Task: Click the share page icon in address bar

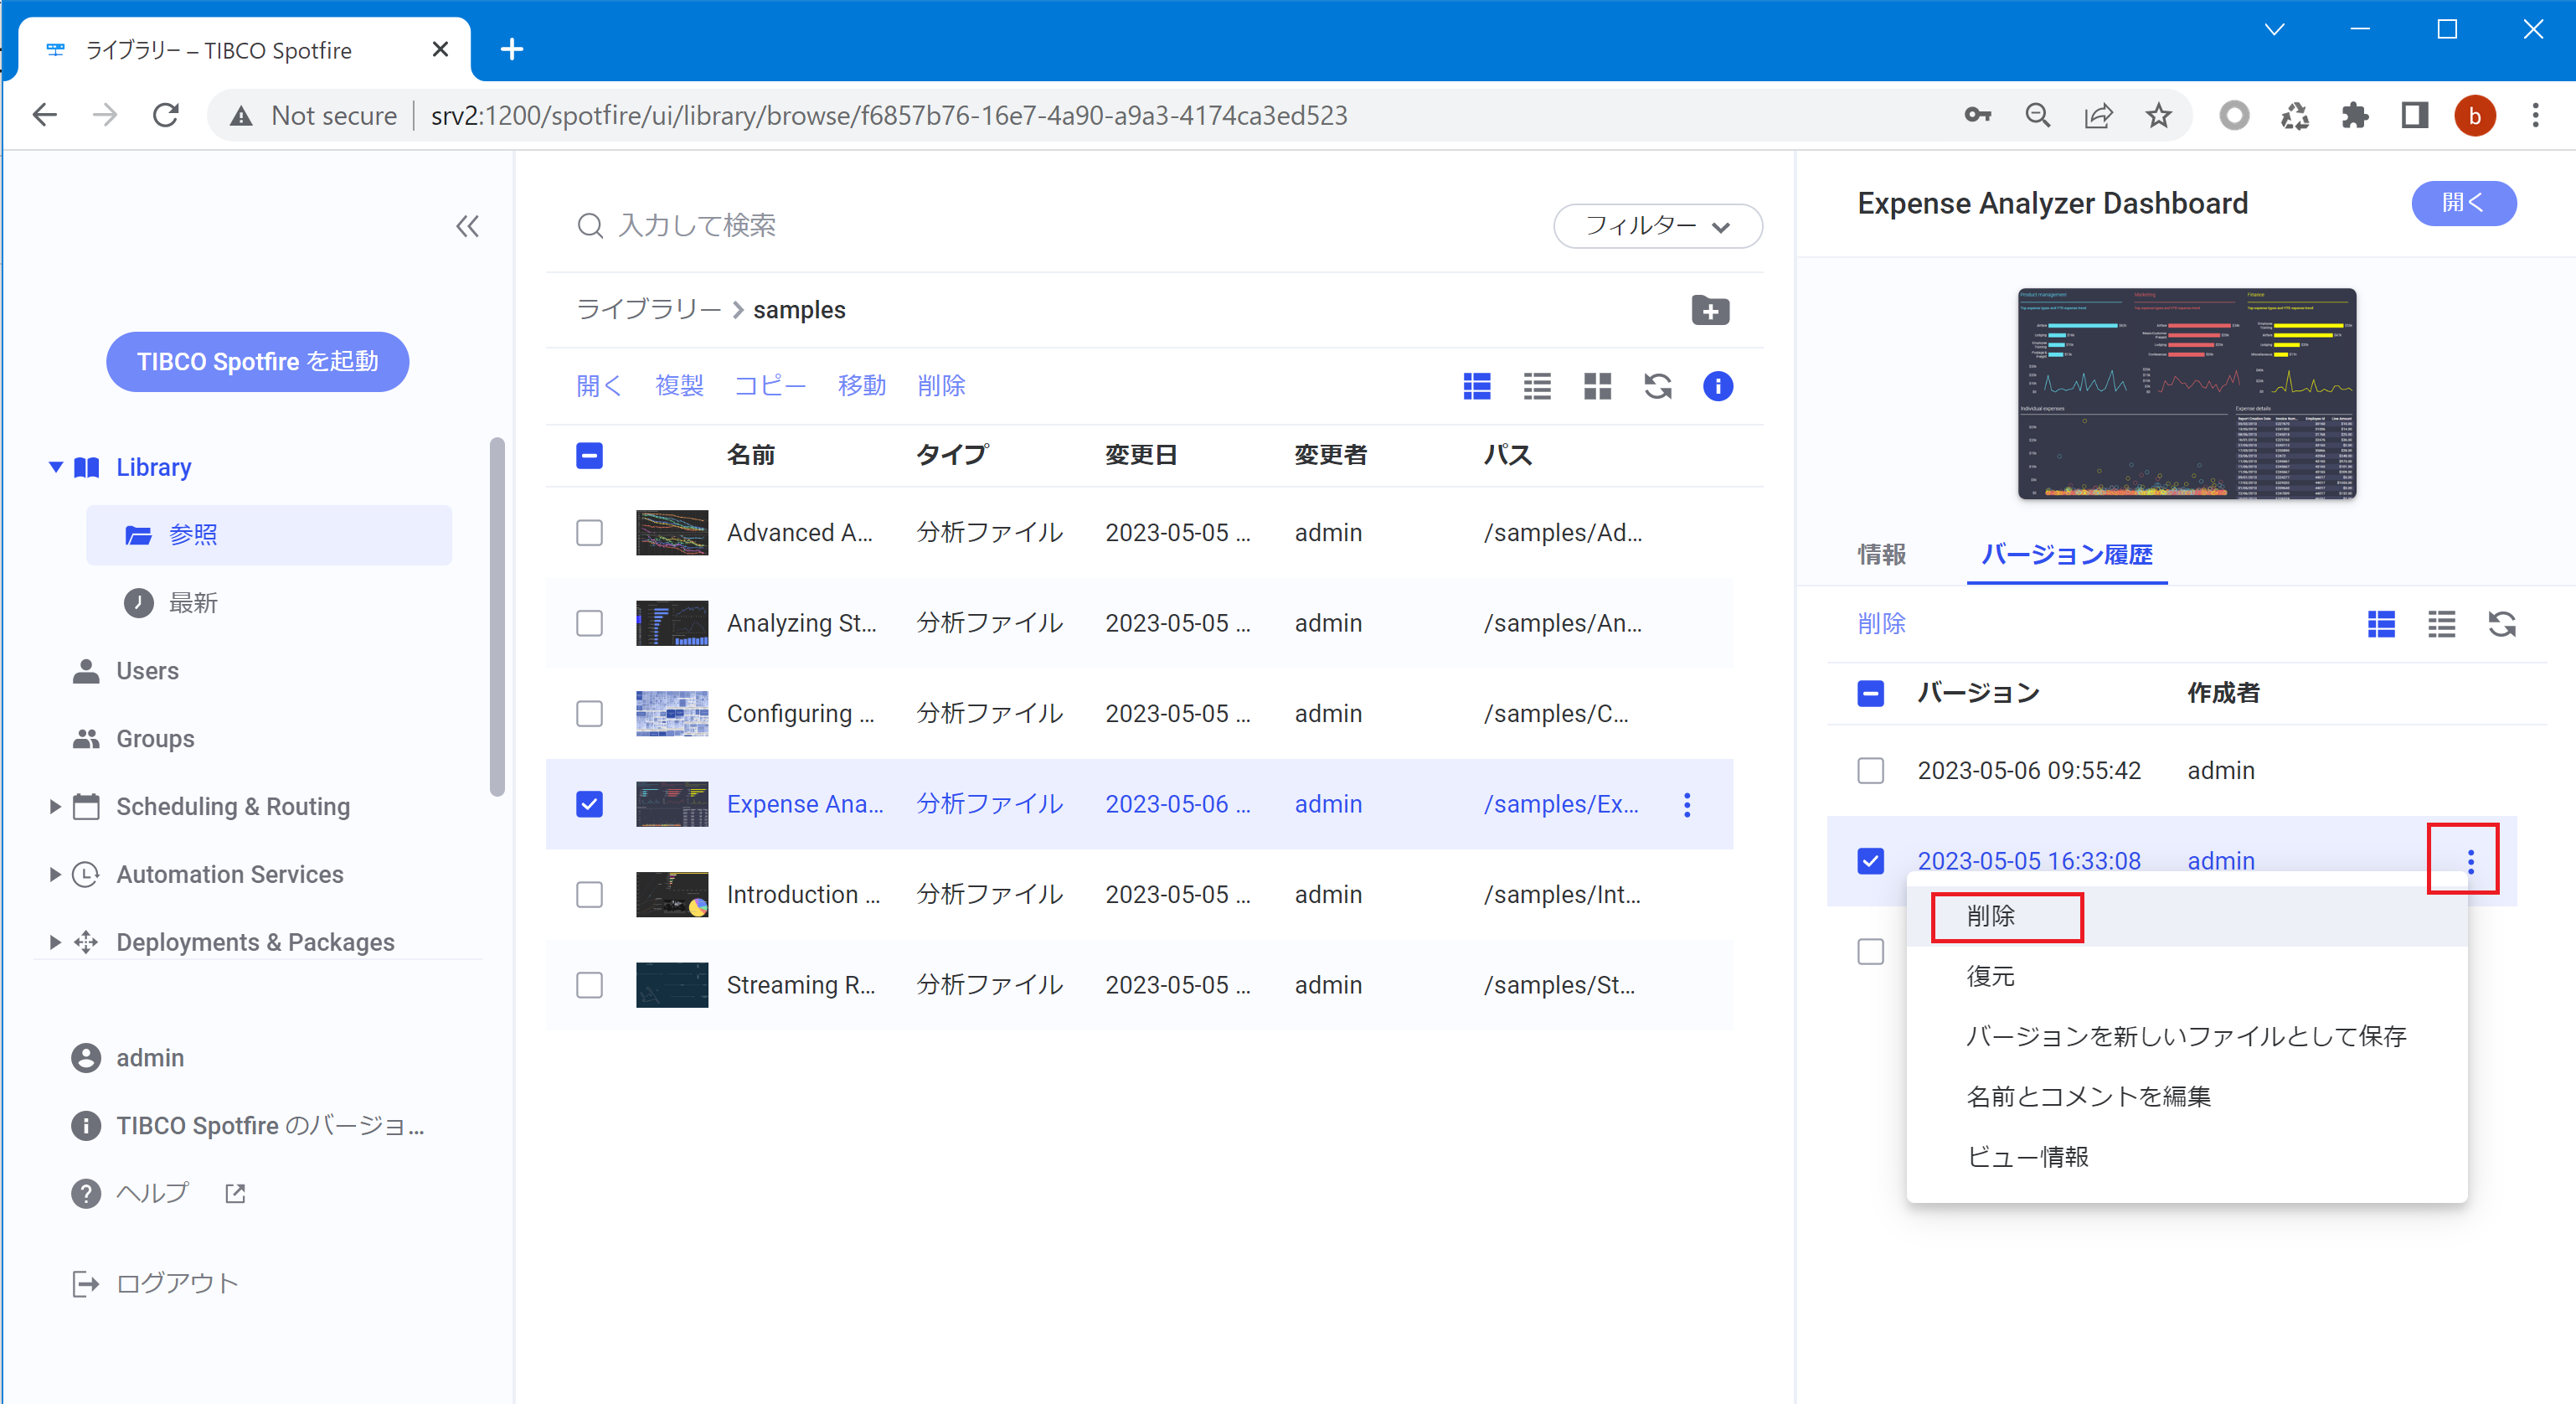Action: (x=2097, y=116)
